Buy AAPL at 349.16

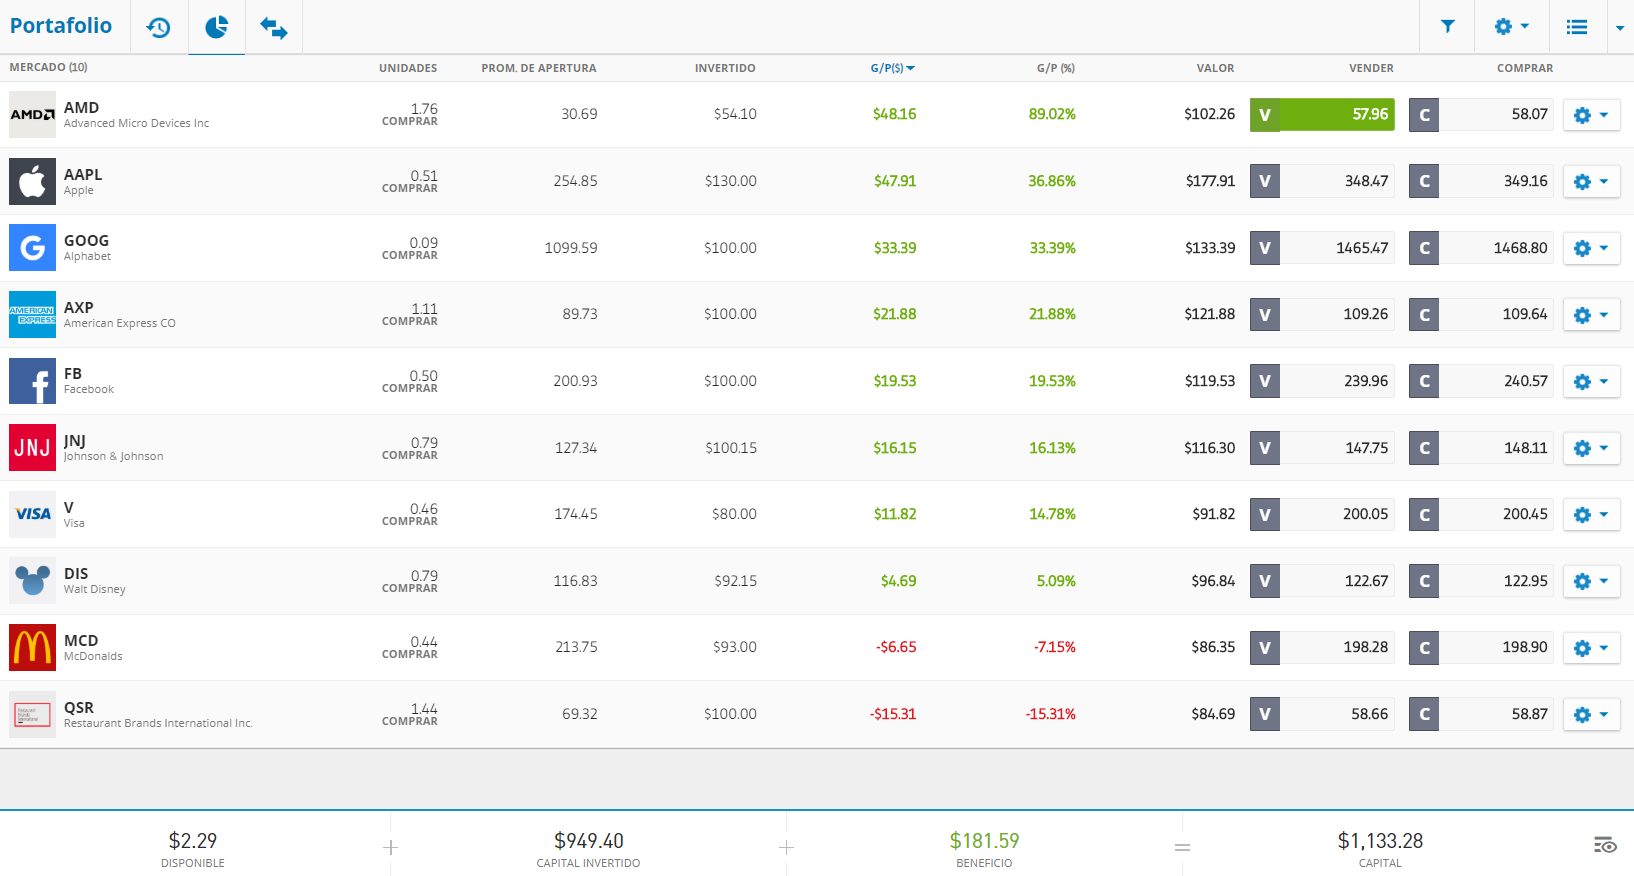(1481, 181)
